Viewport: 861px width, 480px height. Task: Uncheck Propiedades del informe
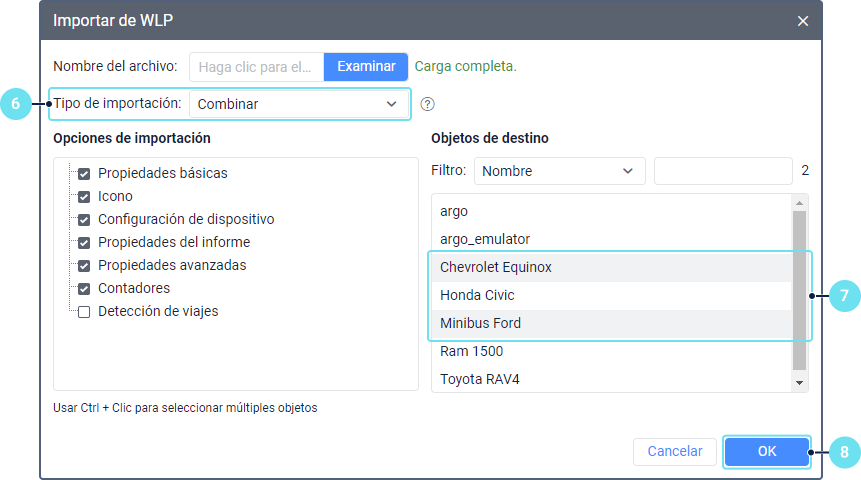pyautogui.click(x=84, y=242)
